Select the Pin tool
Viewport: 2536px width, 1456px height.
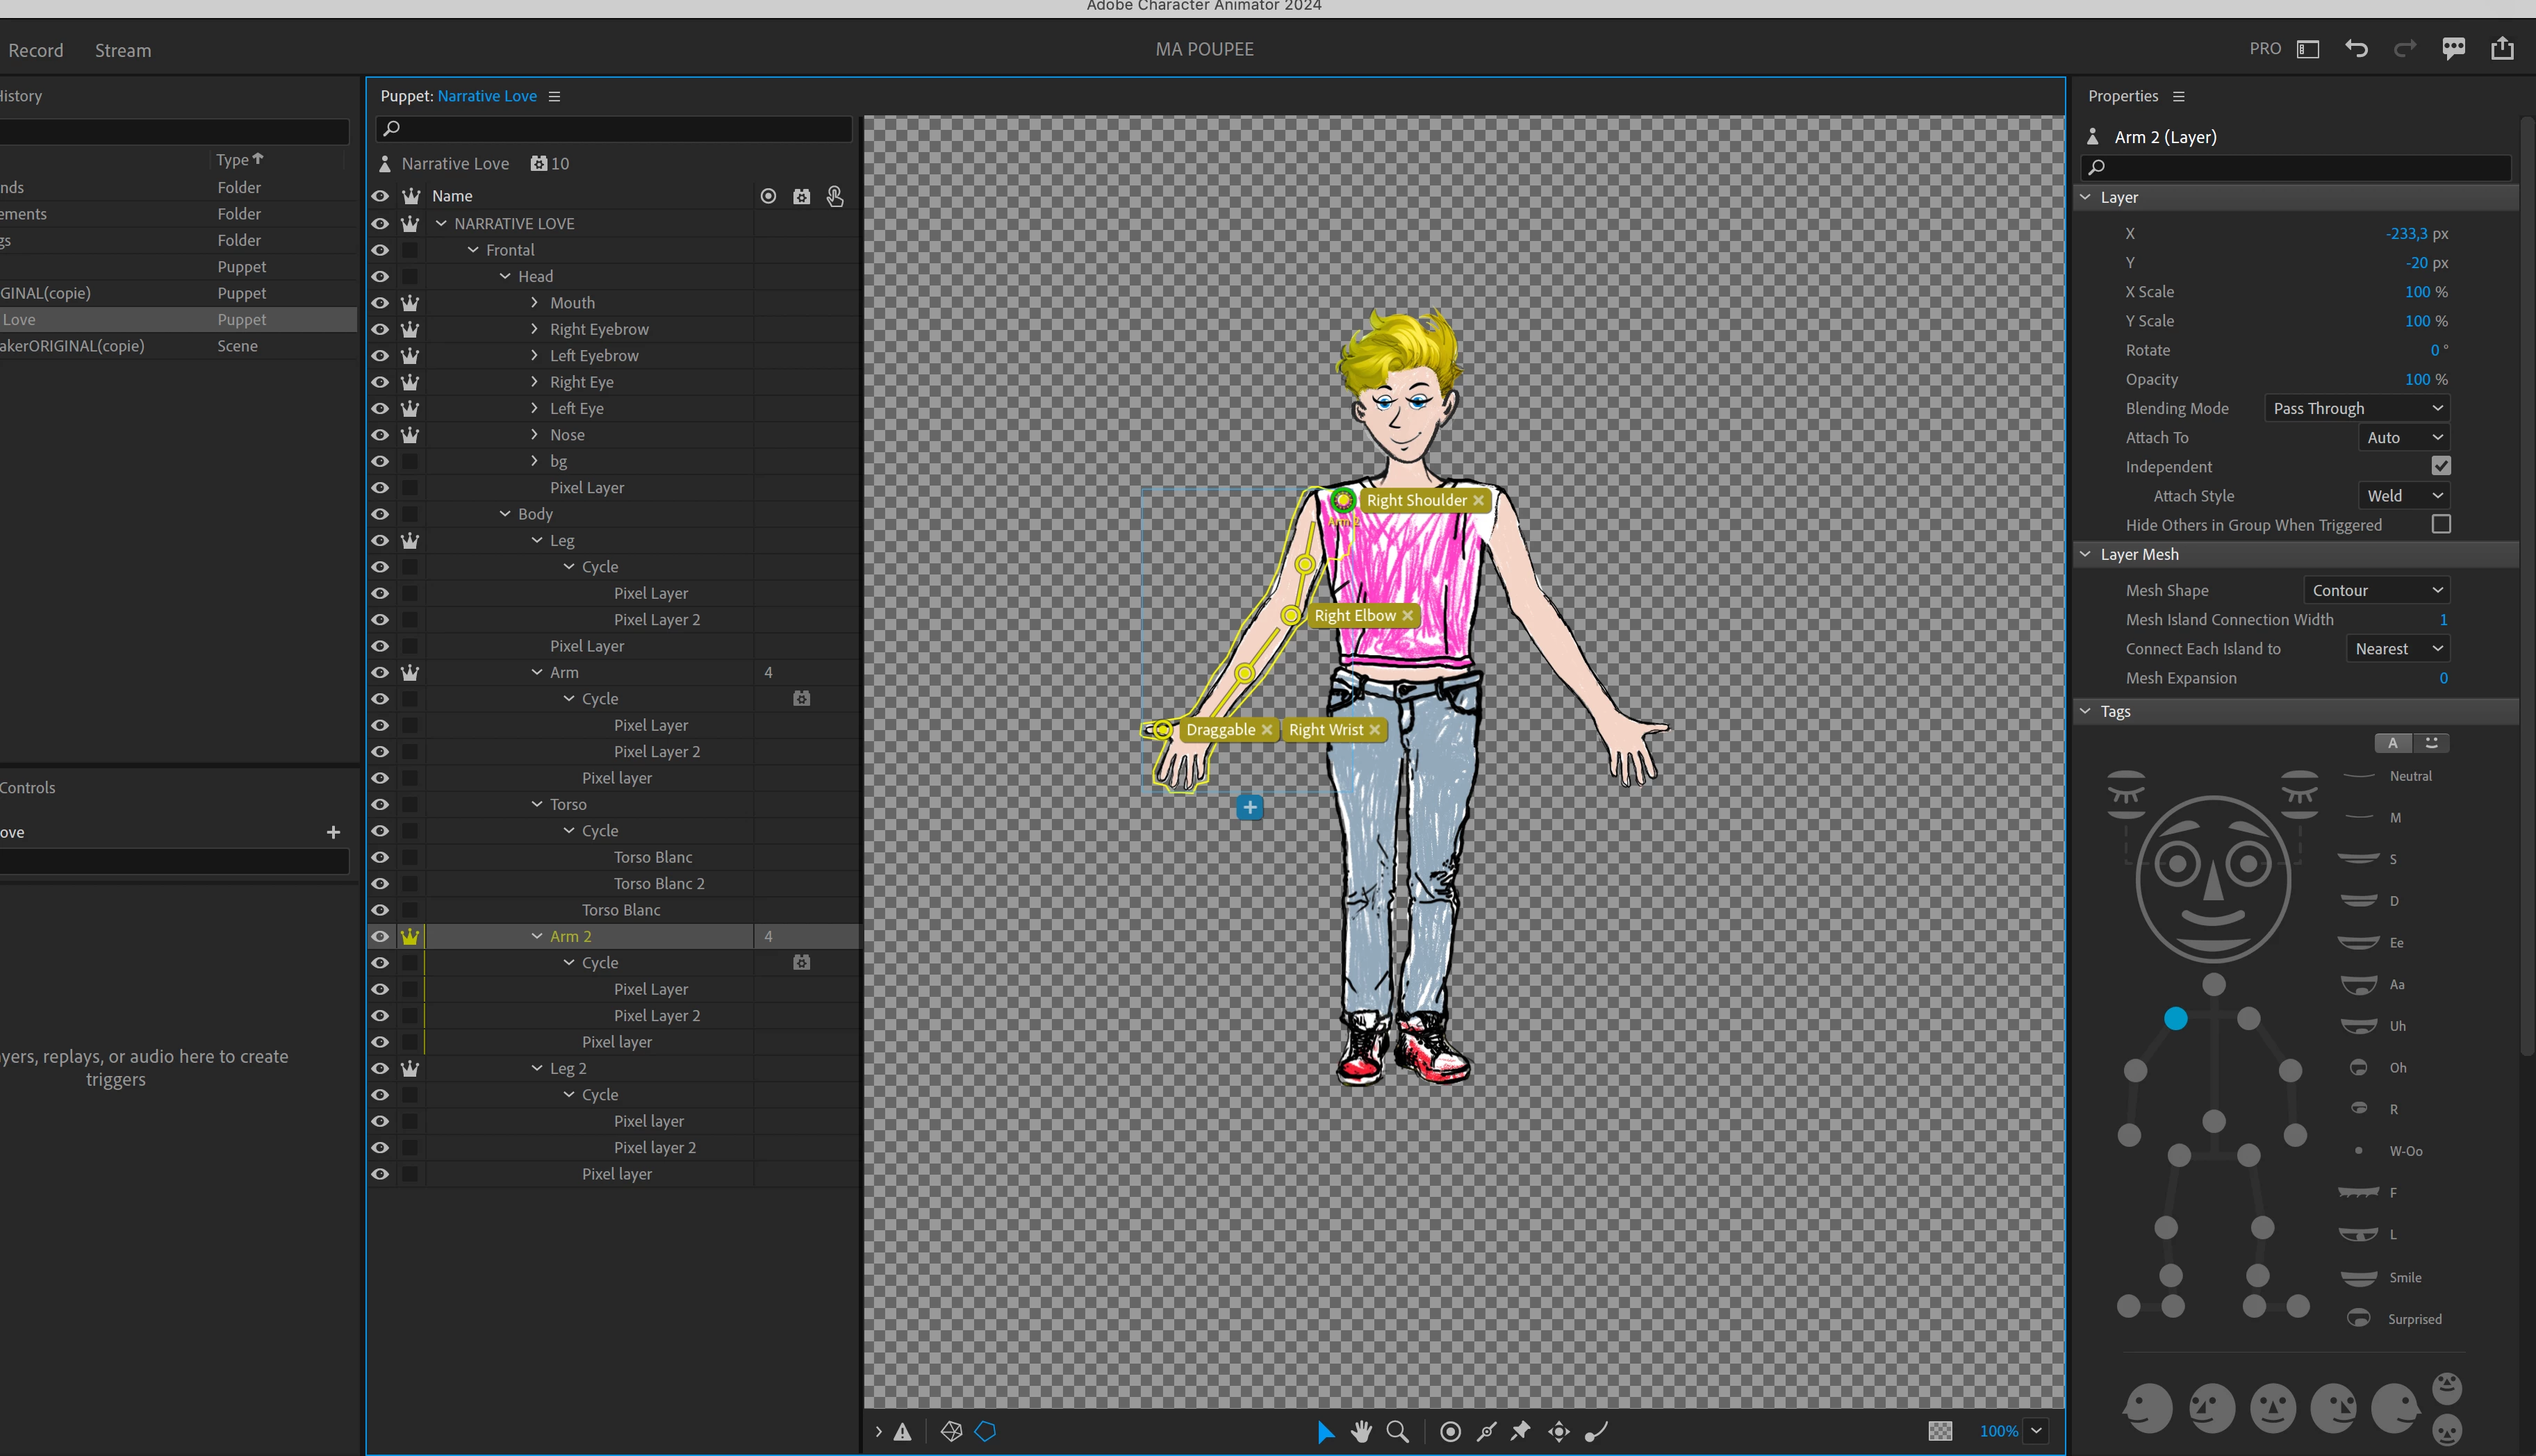pos(1520,1431)
